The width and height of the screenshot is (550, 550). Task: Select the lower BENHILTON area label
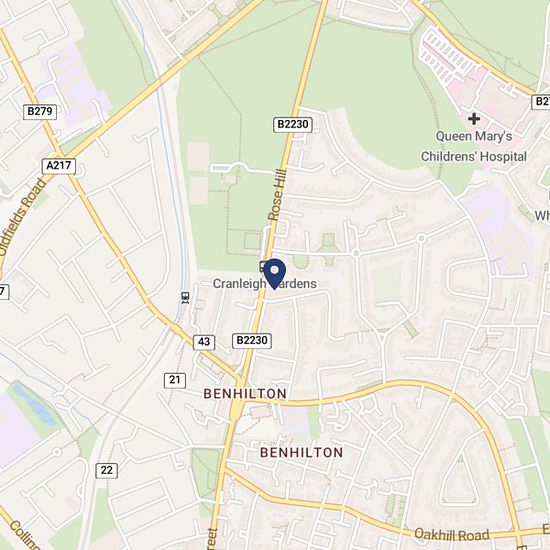(301, 452)
